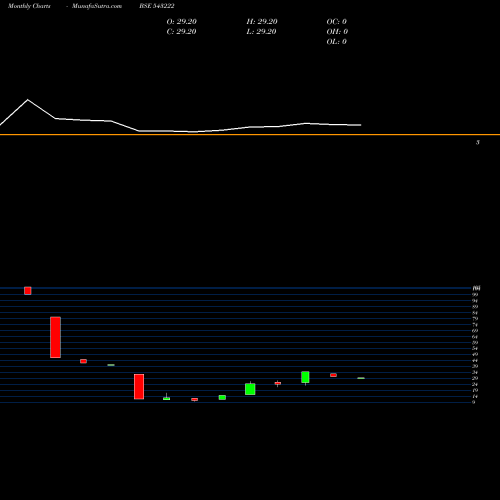Click the '54' price axis label
Image resolution: width=500 pixels, height=500 pixels.
click(475, 348)
